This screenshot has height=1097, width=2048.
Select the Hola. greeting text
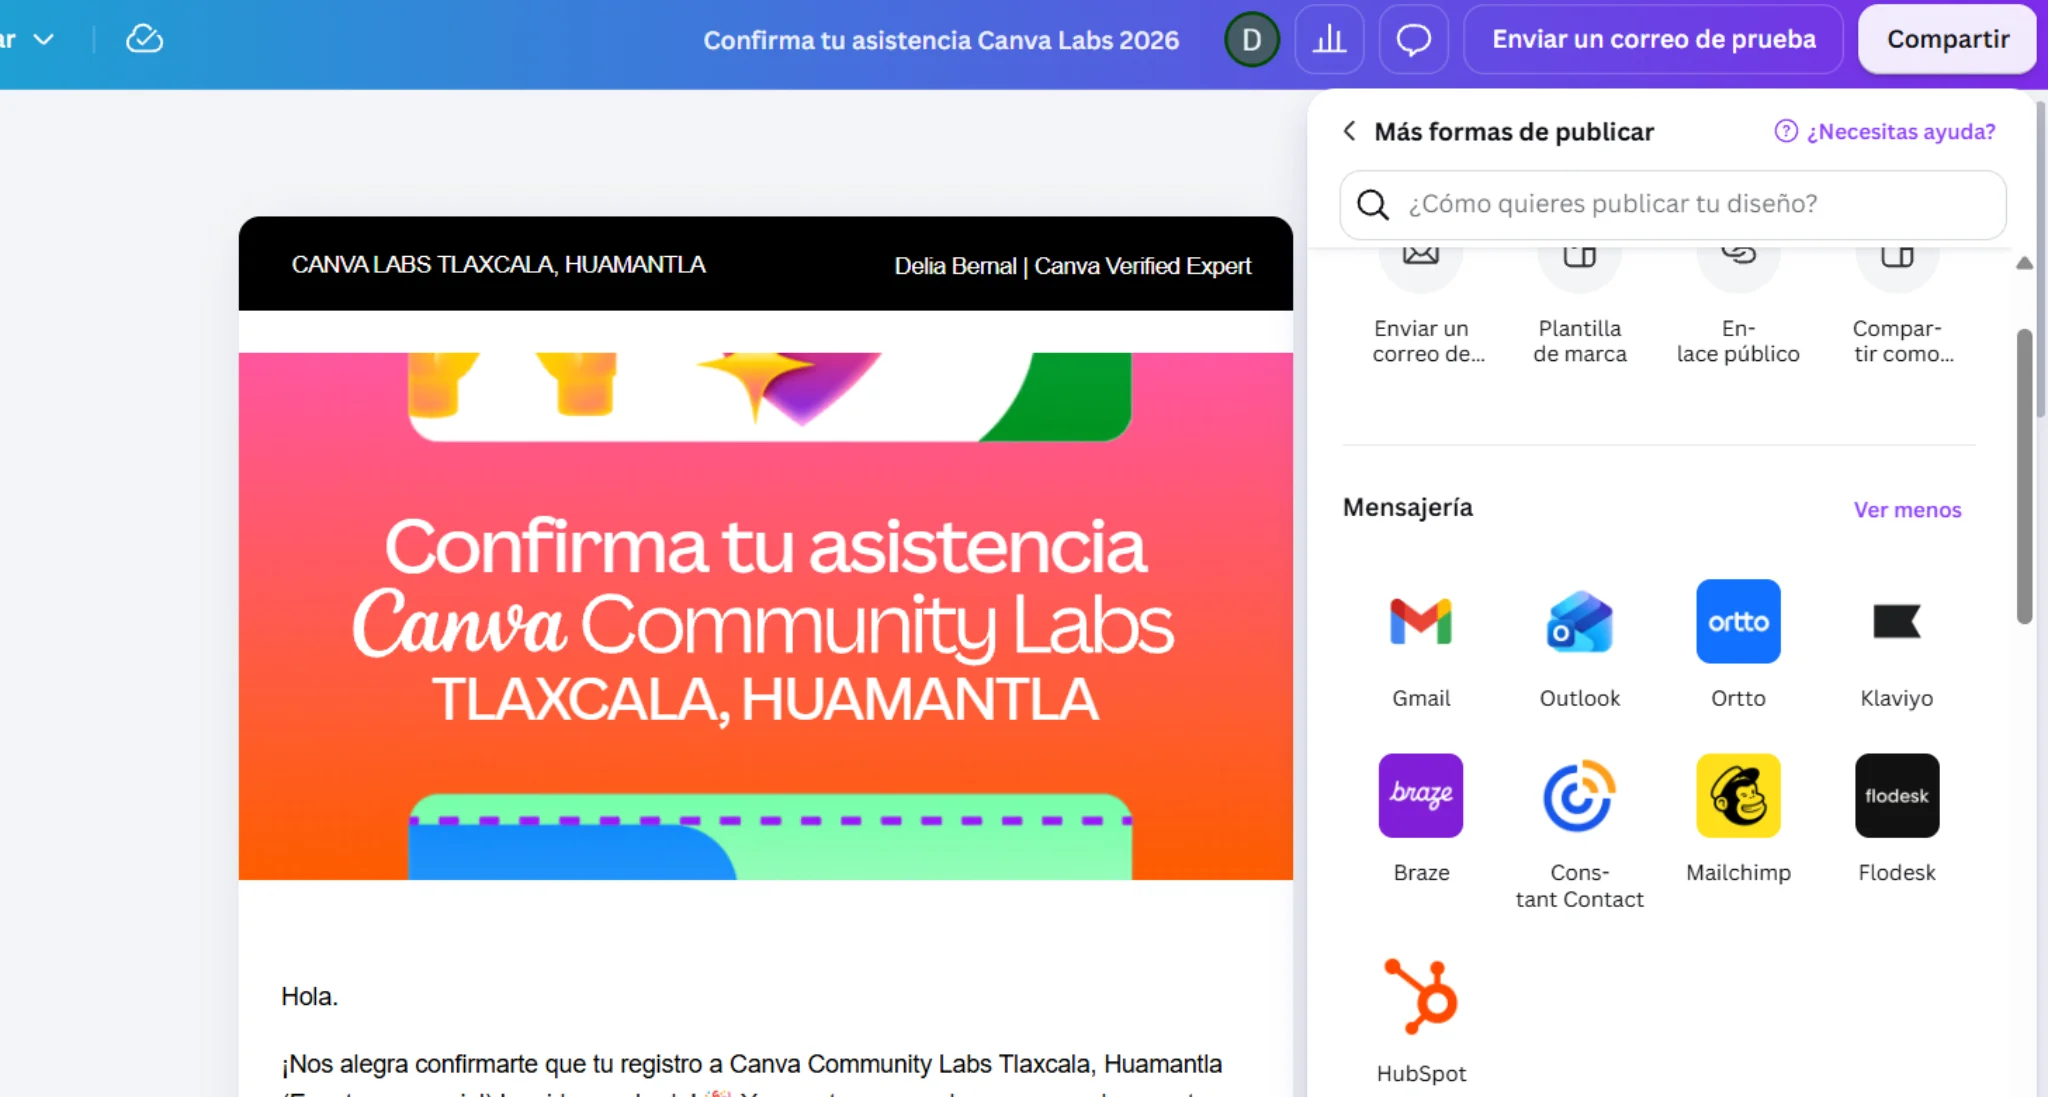click(x=310, y=996)
